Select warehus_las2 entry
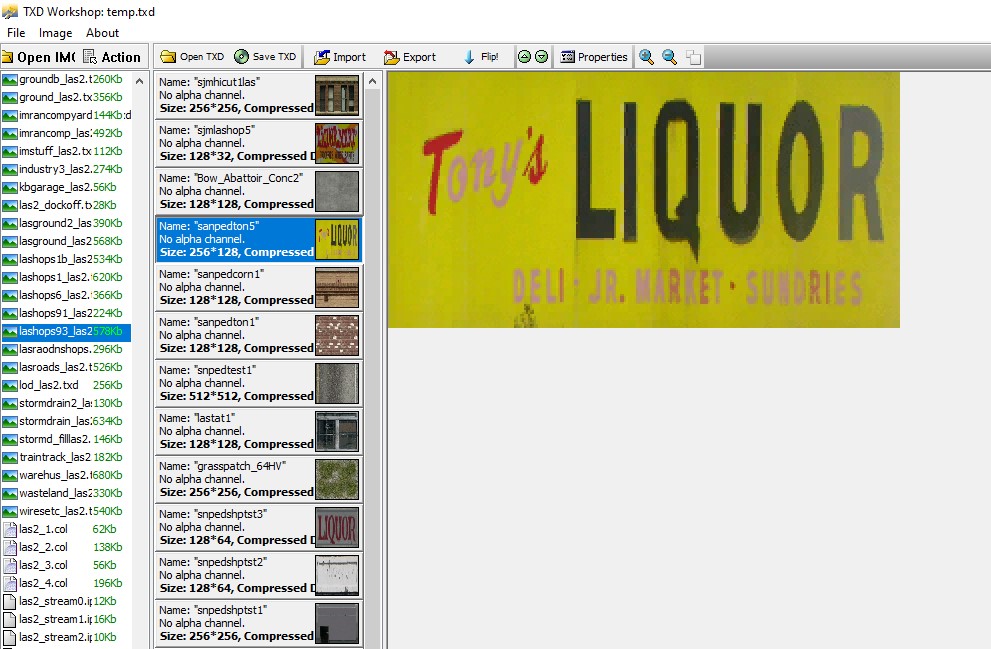Viewport: 991px width, 649px height. point(66,475)
